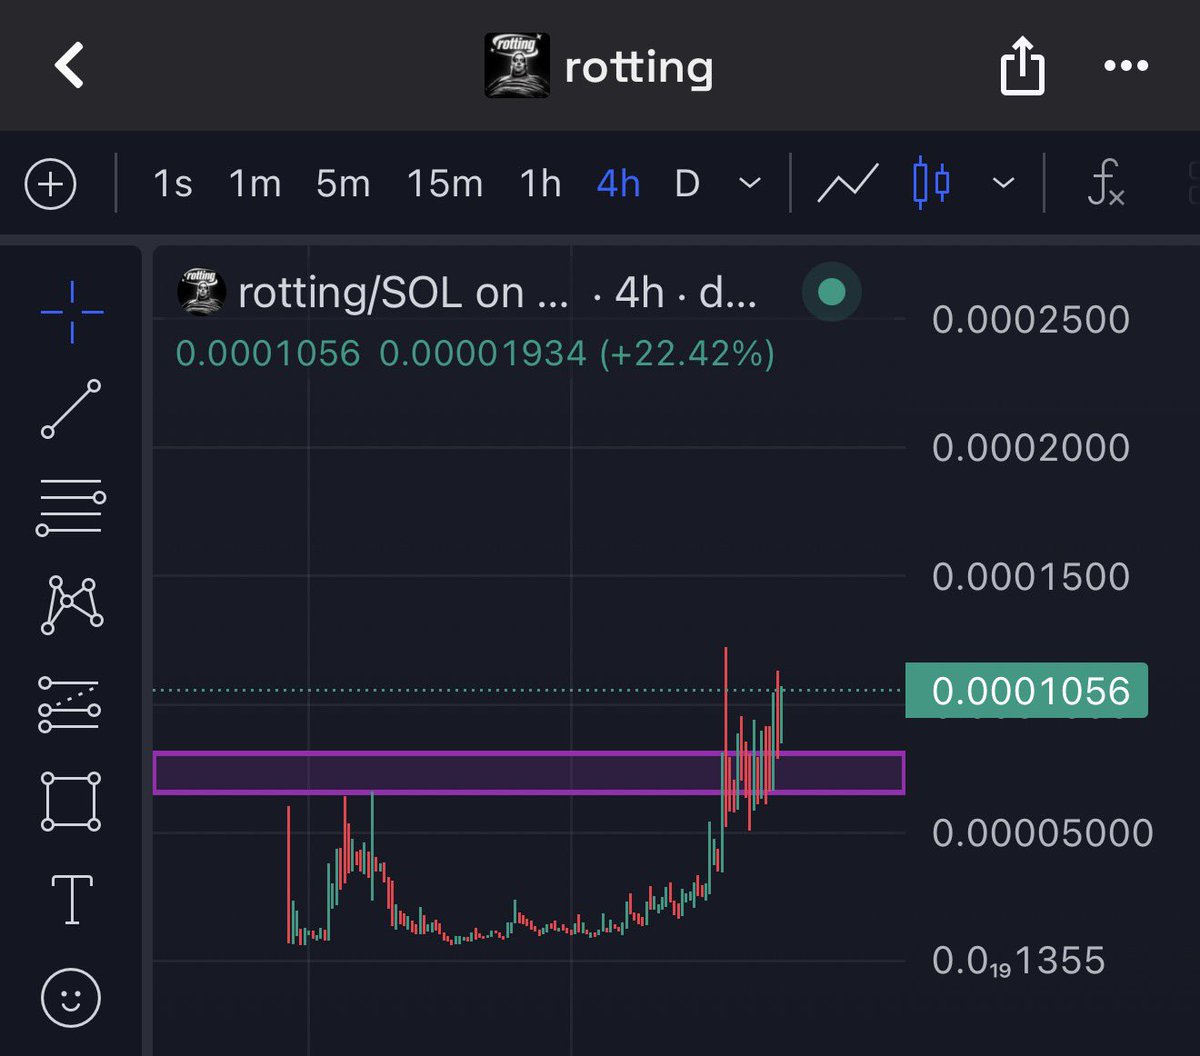Viewport: 1200px width, 1056px height.
Task: Open the projection and forecast tool
Action: click(71, 704)
